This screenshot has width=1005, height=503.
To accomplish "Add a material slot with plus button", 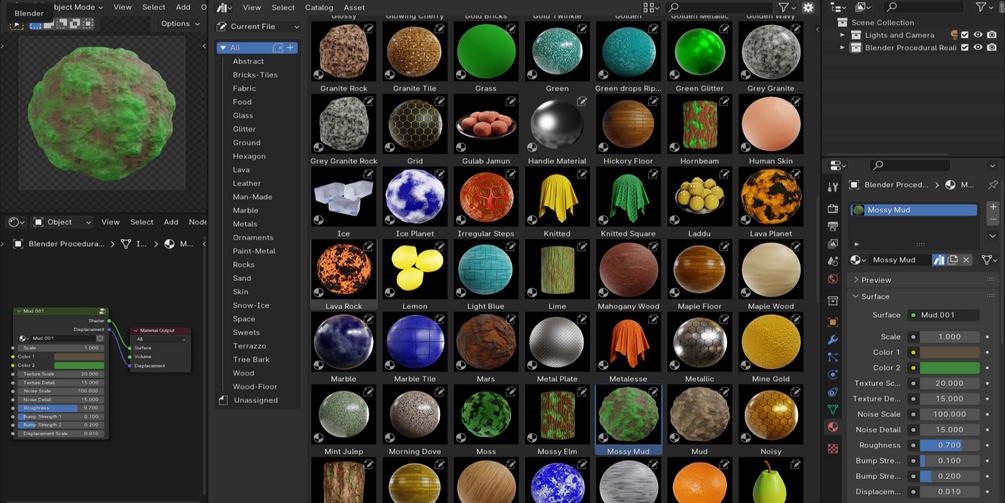I will (993, 207).
